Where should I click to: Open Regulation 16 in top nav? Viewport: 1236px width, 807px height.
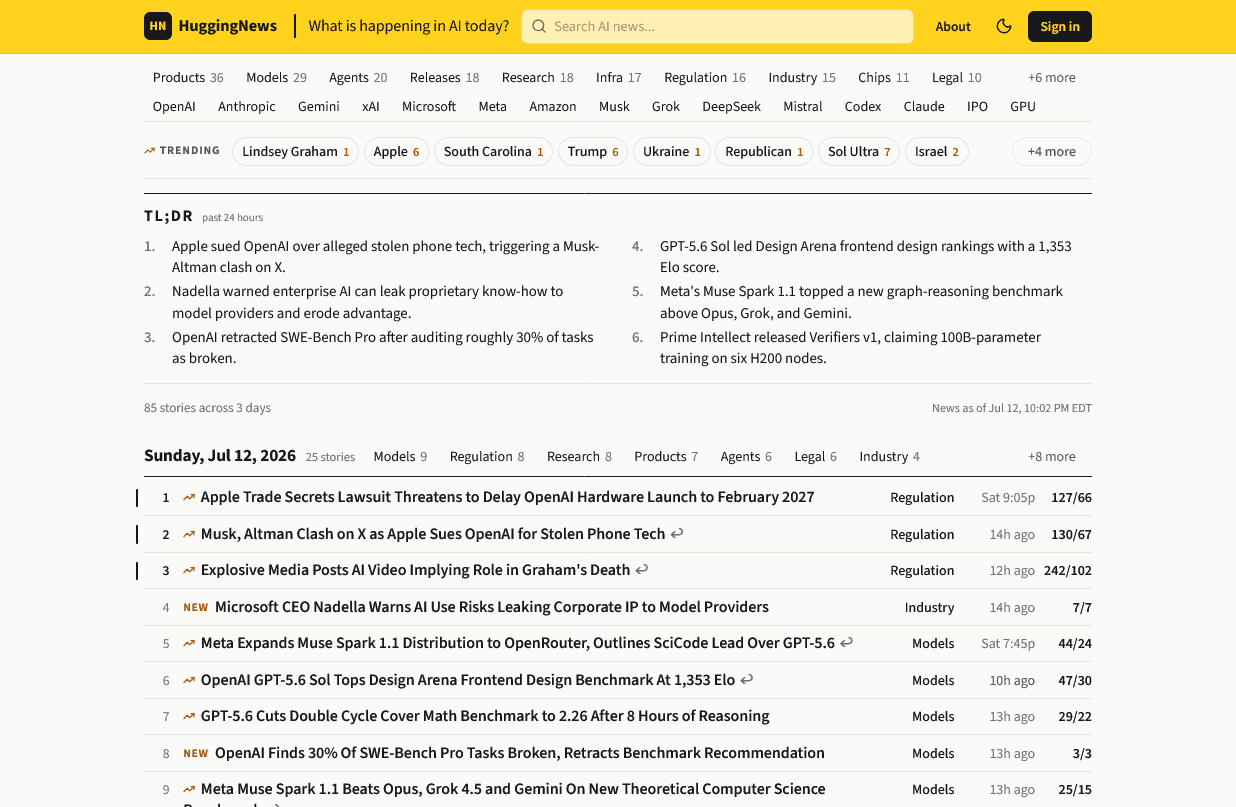point(705,77)
